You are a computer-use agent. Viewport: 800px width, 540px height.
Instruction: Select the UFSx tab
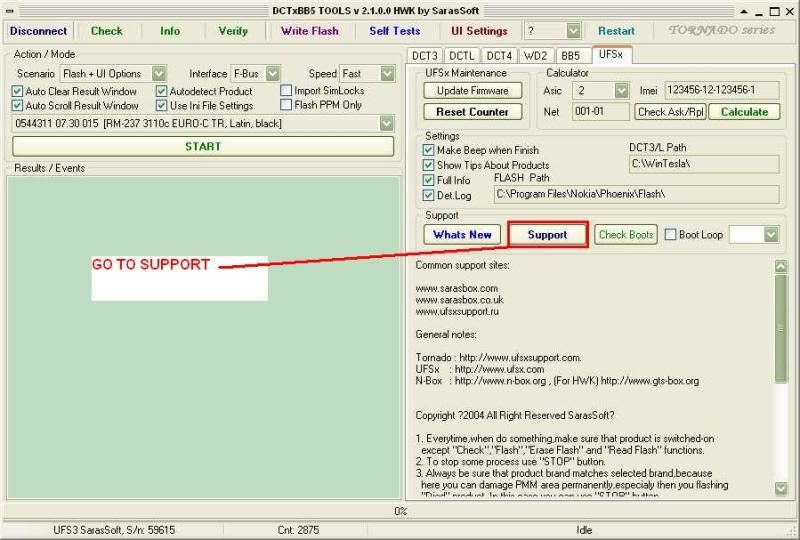pos(611,54)
